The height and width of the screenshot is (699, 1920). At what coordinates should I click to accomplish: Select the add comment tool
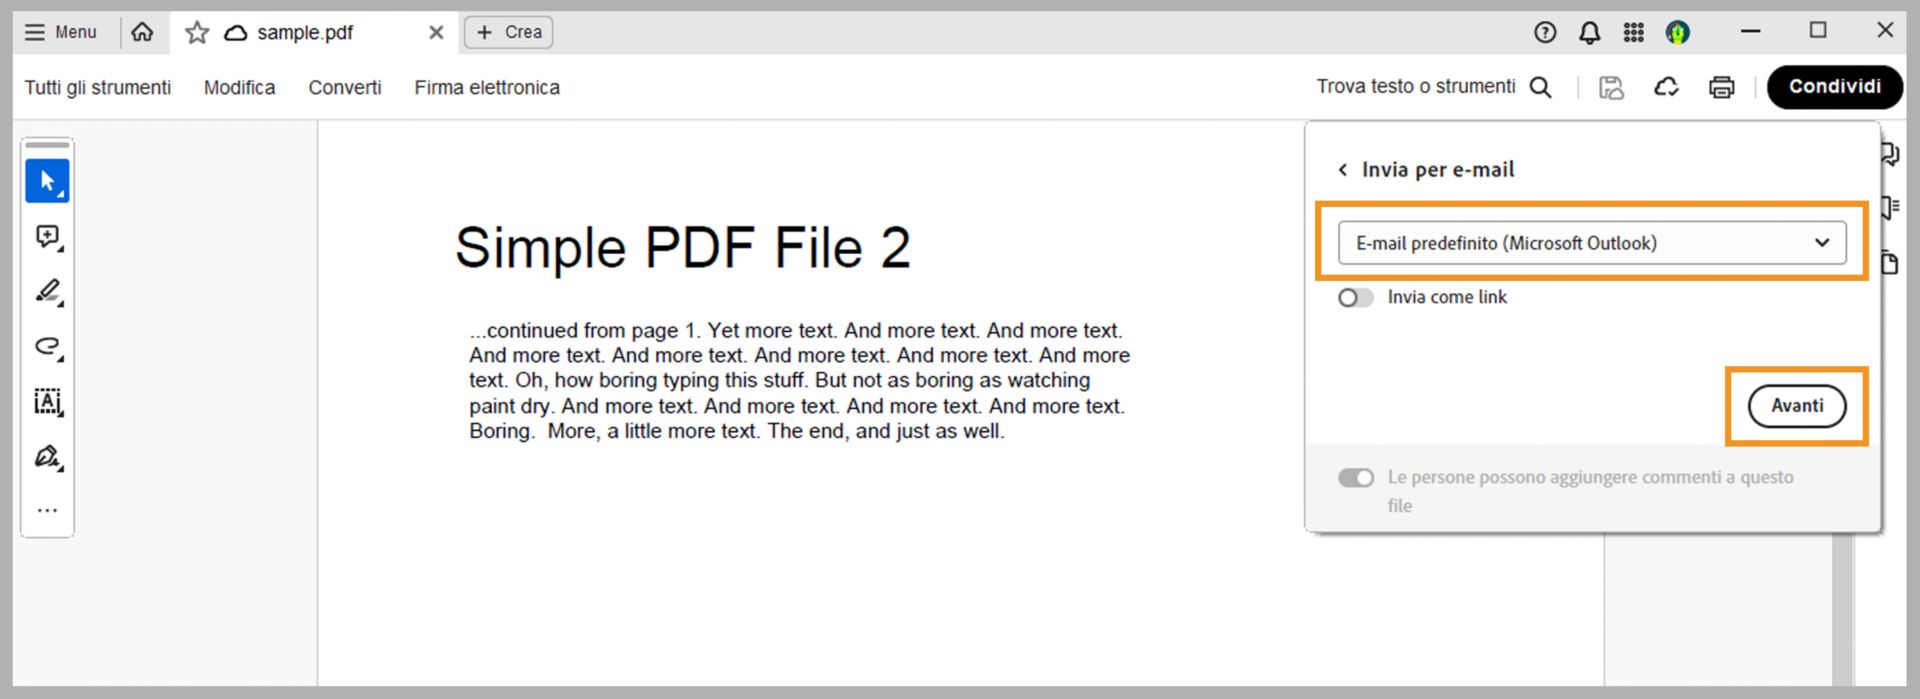click(x=47, y=237)
